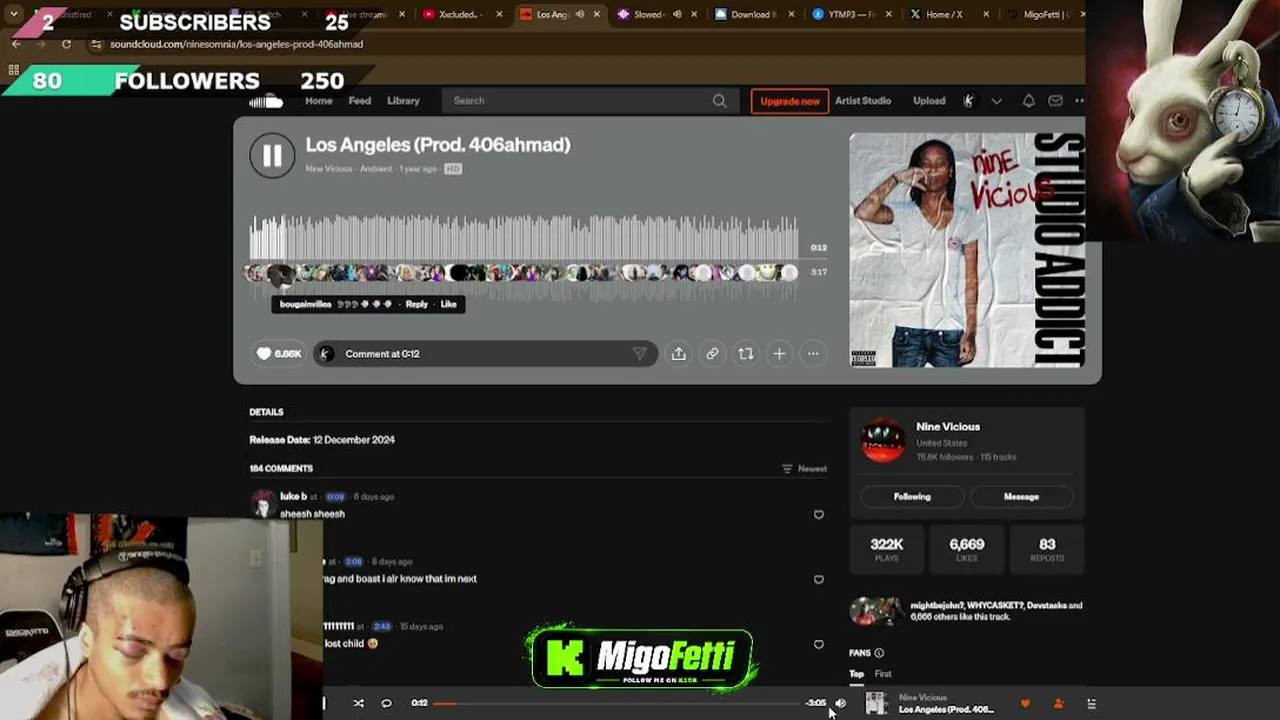Mute the volume in player bar
The width and height of the screenshot is (1280, 720).
841,703
